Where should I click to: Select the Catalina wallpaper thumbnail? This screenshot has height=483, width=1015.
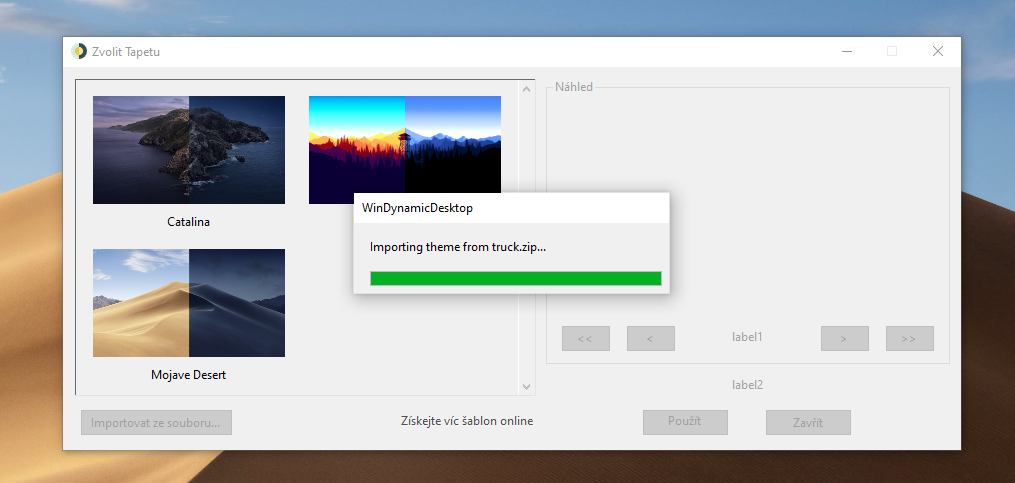click(x=189, y=150)
